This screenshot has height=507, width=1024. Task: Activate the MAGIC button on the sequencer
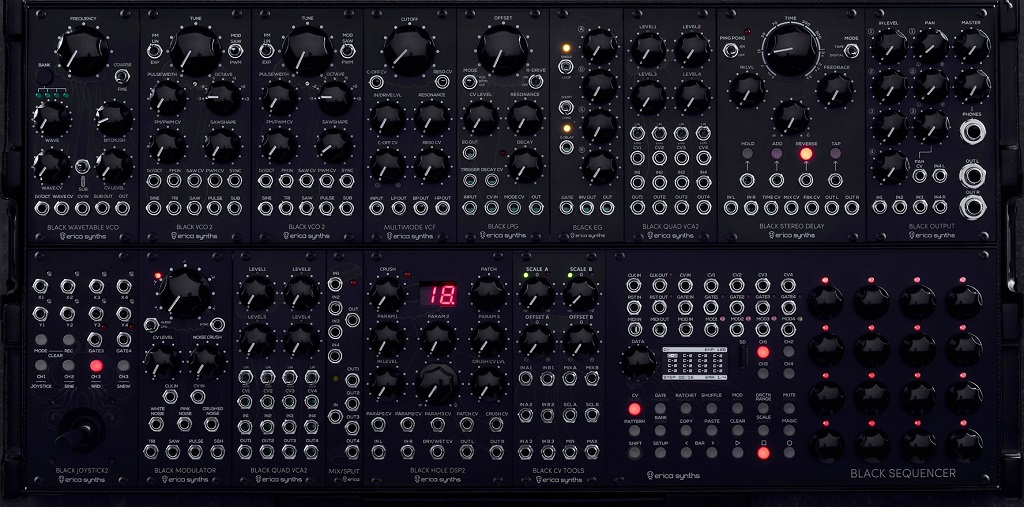(789, 431)
